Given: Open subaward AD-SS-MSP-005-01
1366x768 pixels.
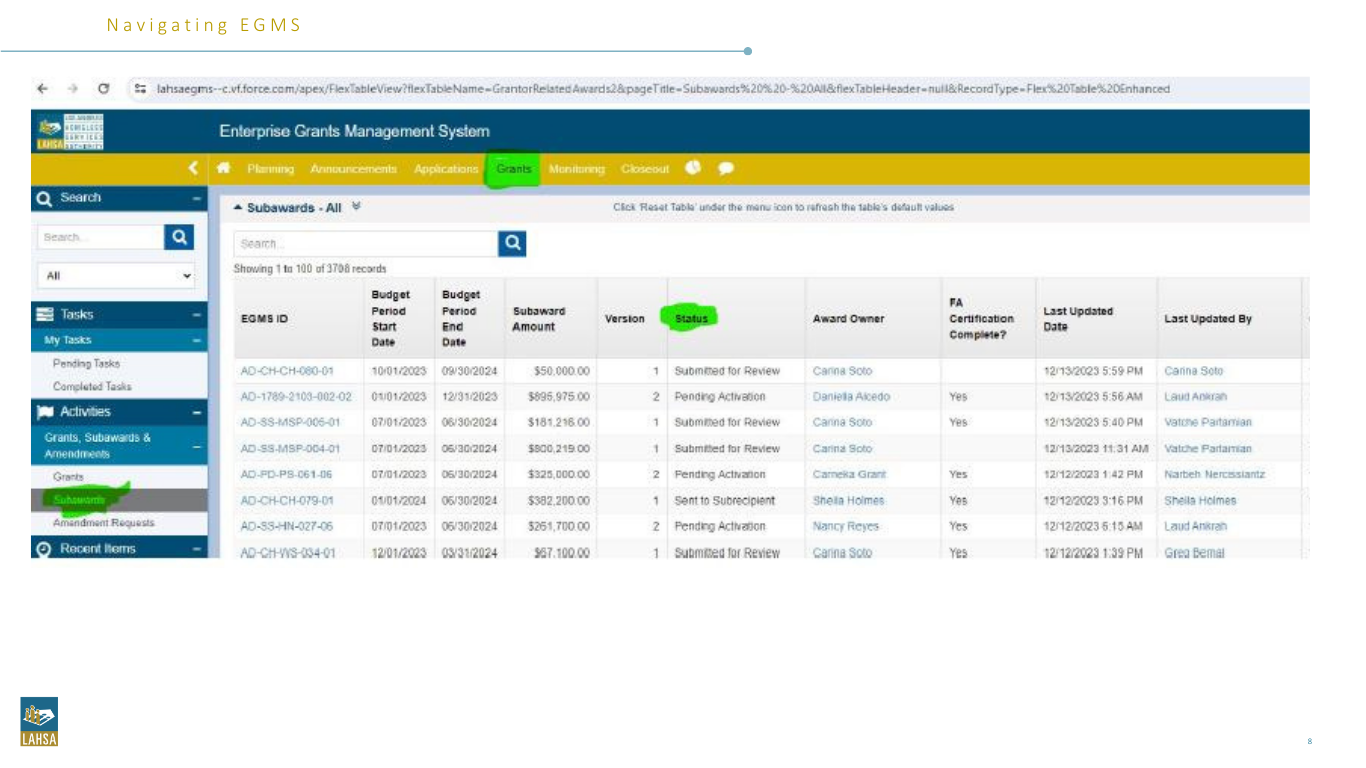Looking at the screenshot, I should point(291,422).
